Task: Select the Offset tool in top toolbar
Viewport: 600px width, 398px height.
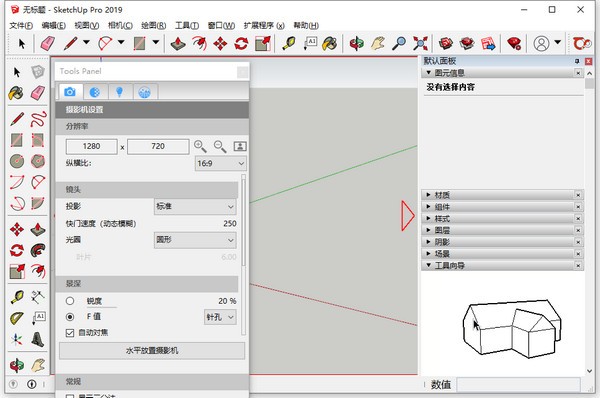Action: 199,43
